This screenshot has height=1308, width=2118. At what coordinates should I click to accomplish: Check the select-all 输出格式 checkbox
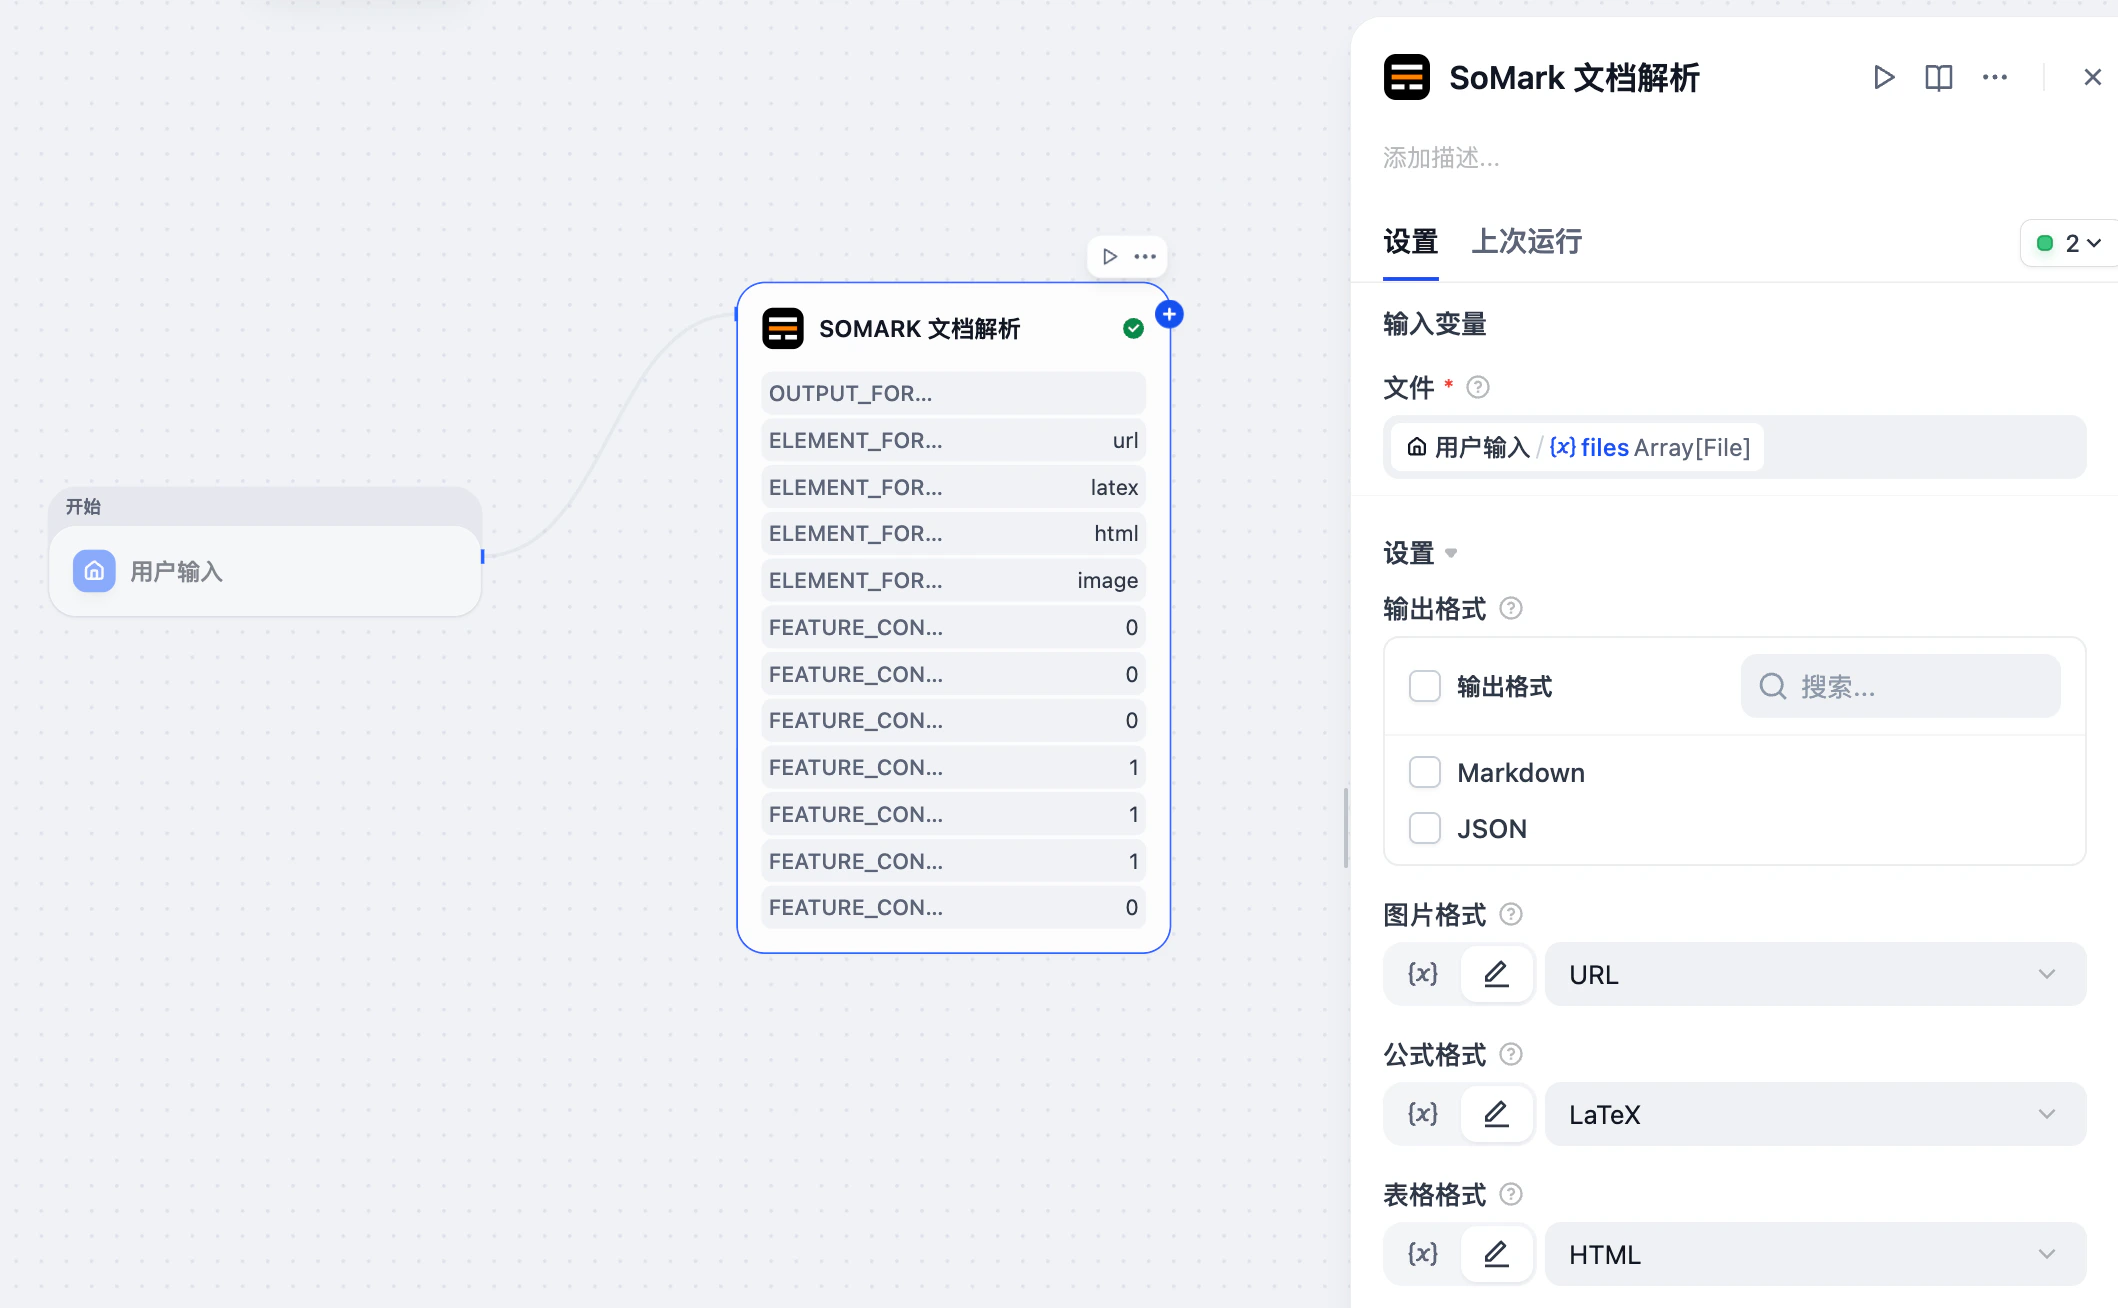tap(1424, 687)
